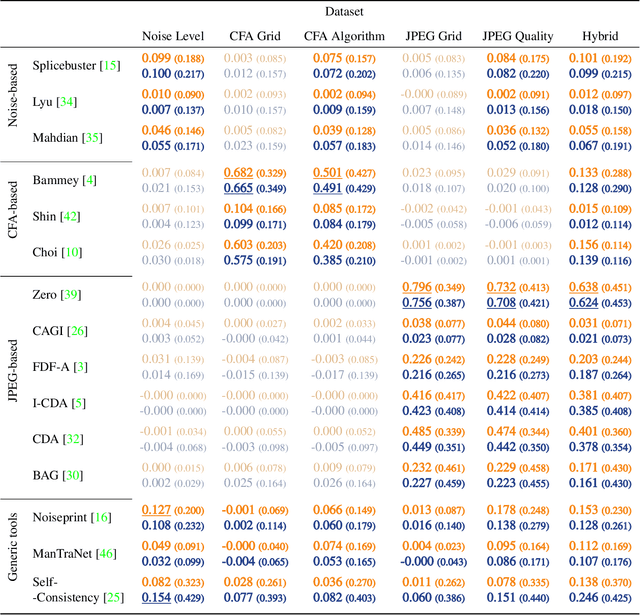
Task: Open citation [42] next to Shin
Action: click(x=70, y=216)
